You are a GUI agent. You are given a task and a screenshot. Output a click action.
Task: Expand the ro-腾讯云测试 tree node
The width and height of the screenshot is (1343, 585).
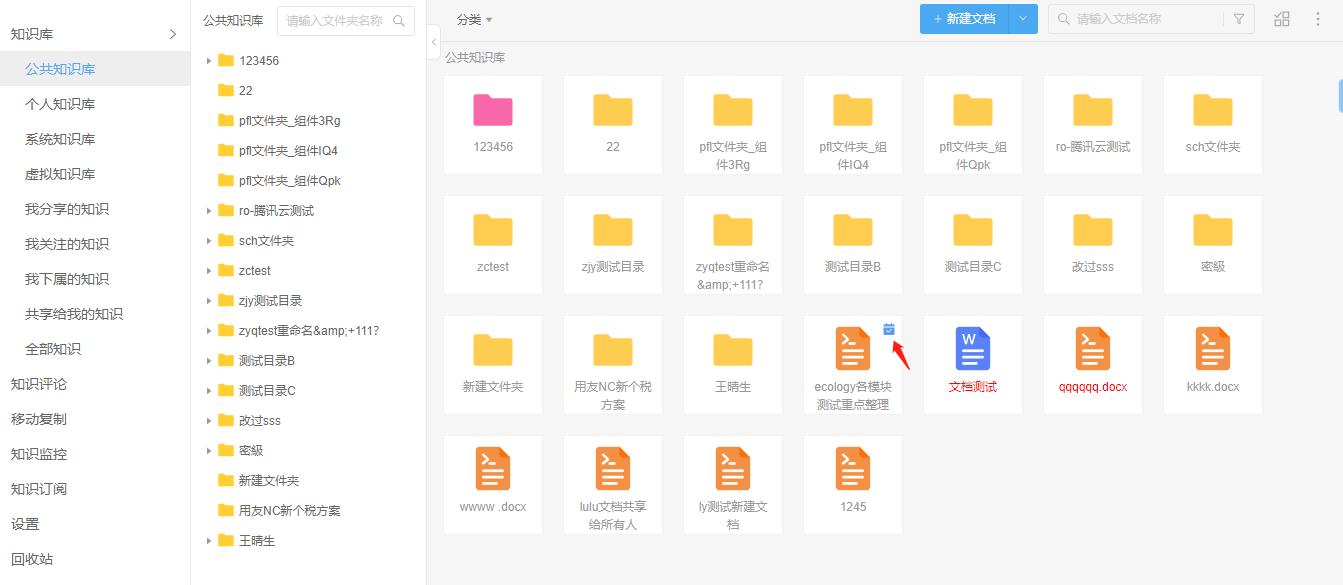click(209, 211)
